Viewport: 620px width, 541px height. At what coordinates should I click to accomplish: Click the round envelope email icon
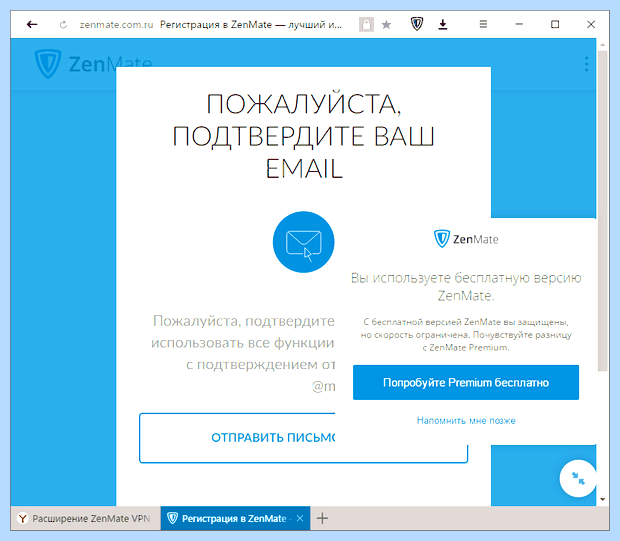click(x=303, y=242)
